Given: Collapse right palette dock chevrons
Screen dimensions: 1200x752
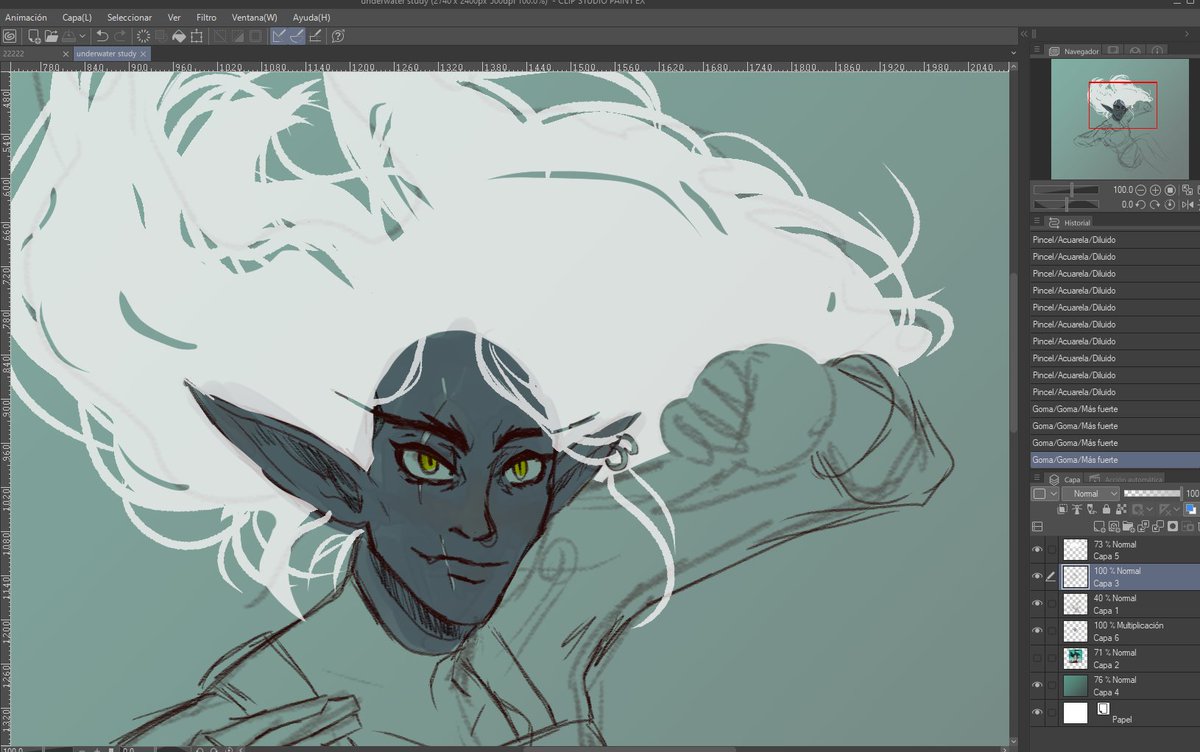Looking at the screenshot, I should [x=1024, y=34].
